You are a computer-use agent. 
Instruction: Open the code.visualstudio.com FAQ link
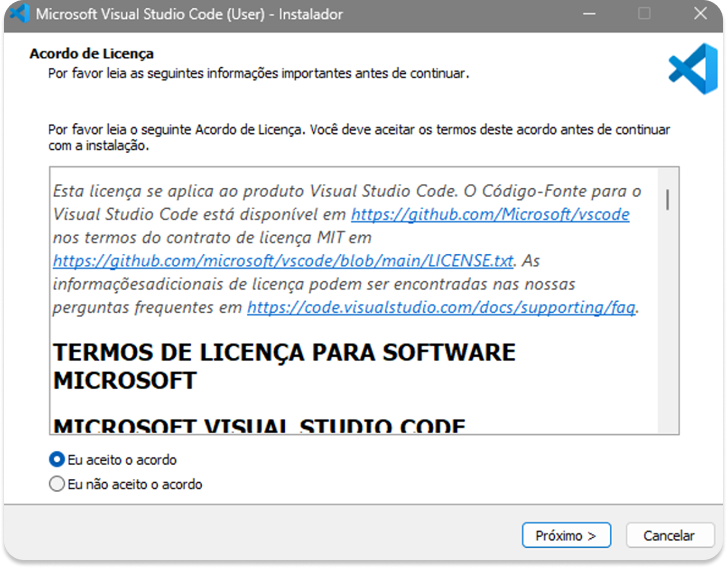441,307
